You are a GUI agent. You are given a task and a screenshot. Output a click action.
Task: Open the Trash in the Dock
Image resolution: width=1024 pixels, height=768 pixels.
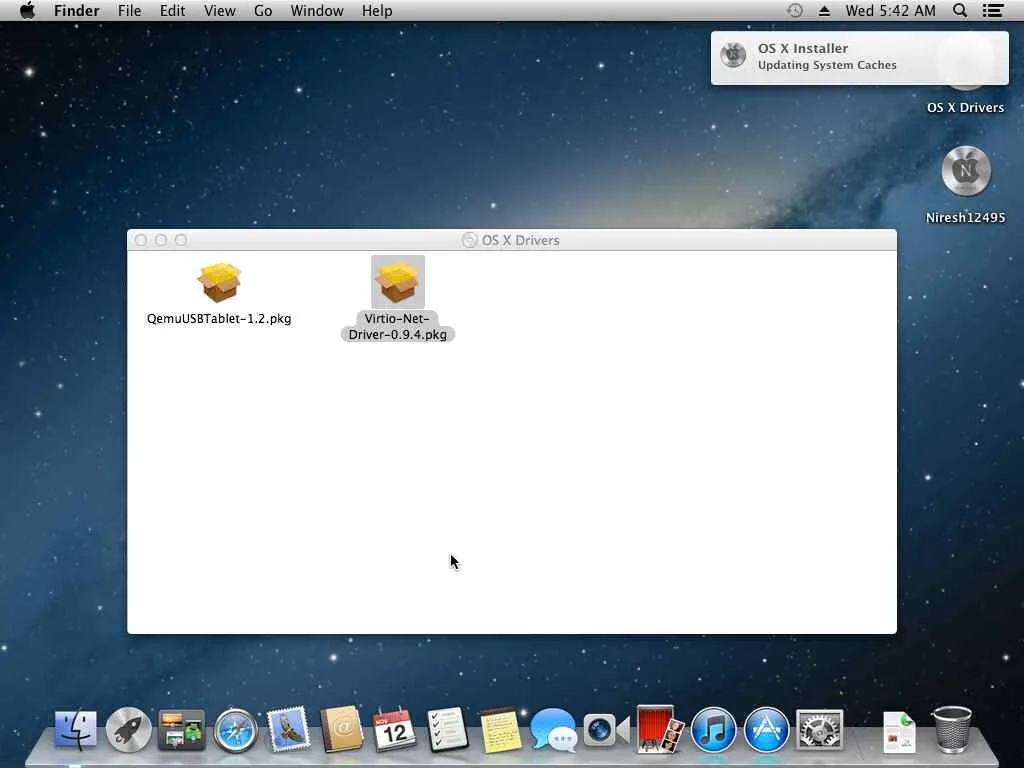coord(952,730)
